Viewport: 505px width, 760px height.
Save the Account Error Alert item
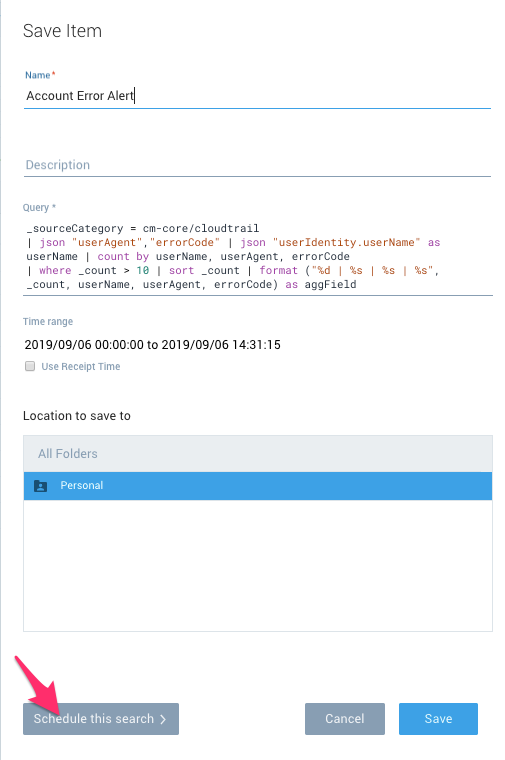pyautogui.click(x=438, y=719)
